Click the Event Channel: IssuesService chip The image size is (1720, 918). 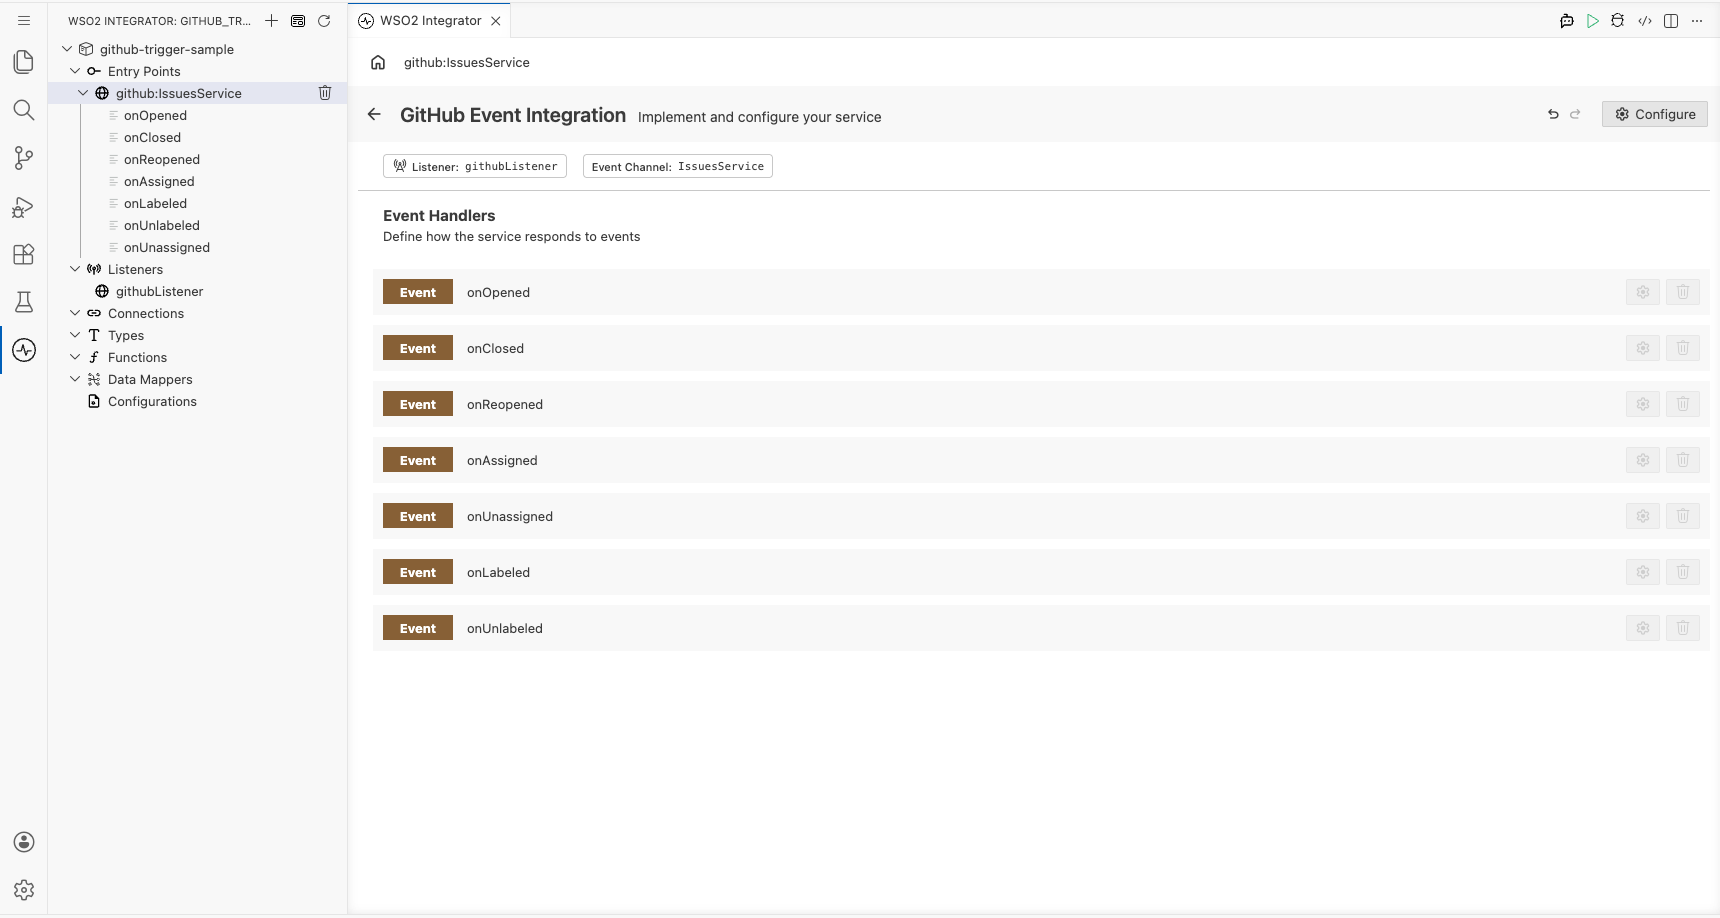click(678, 166)
